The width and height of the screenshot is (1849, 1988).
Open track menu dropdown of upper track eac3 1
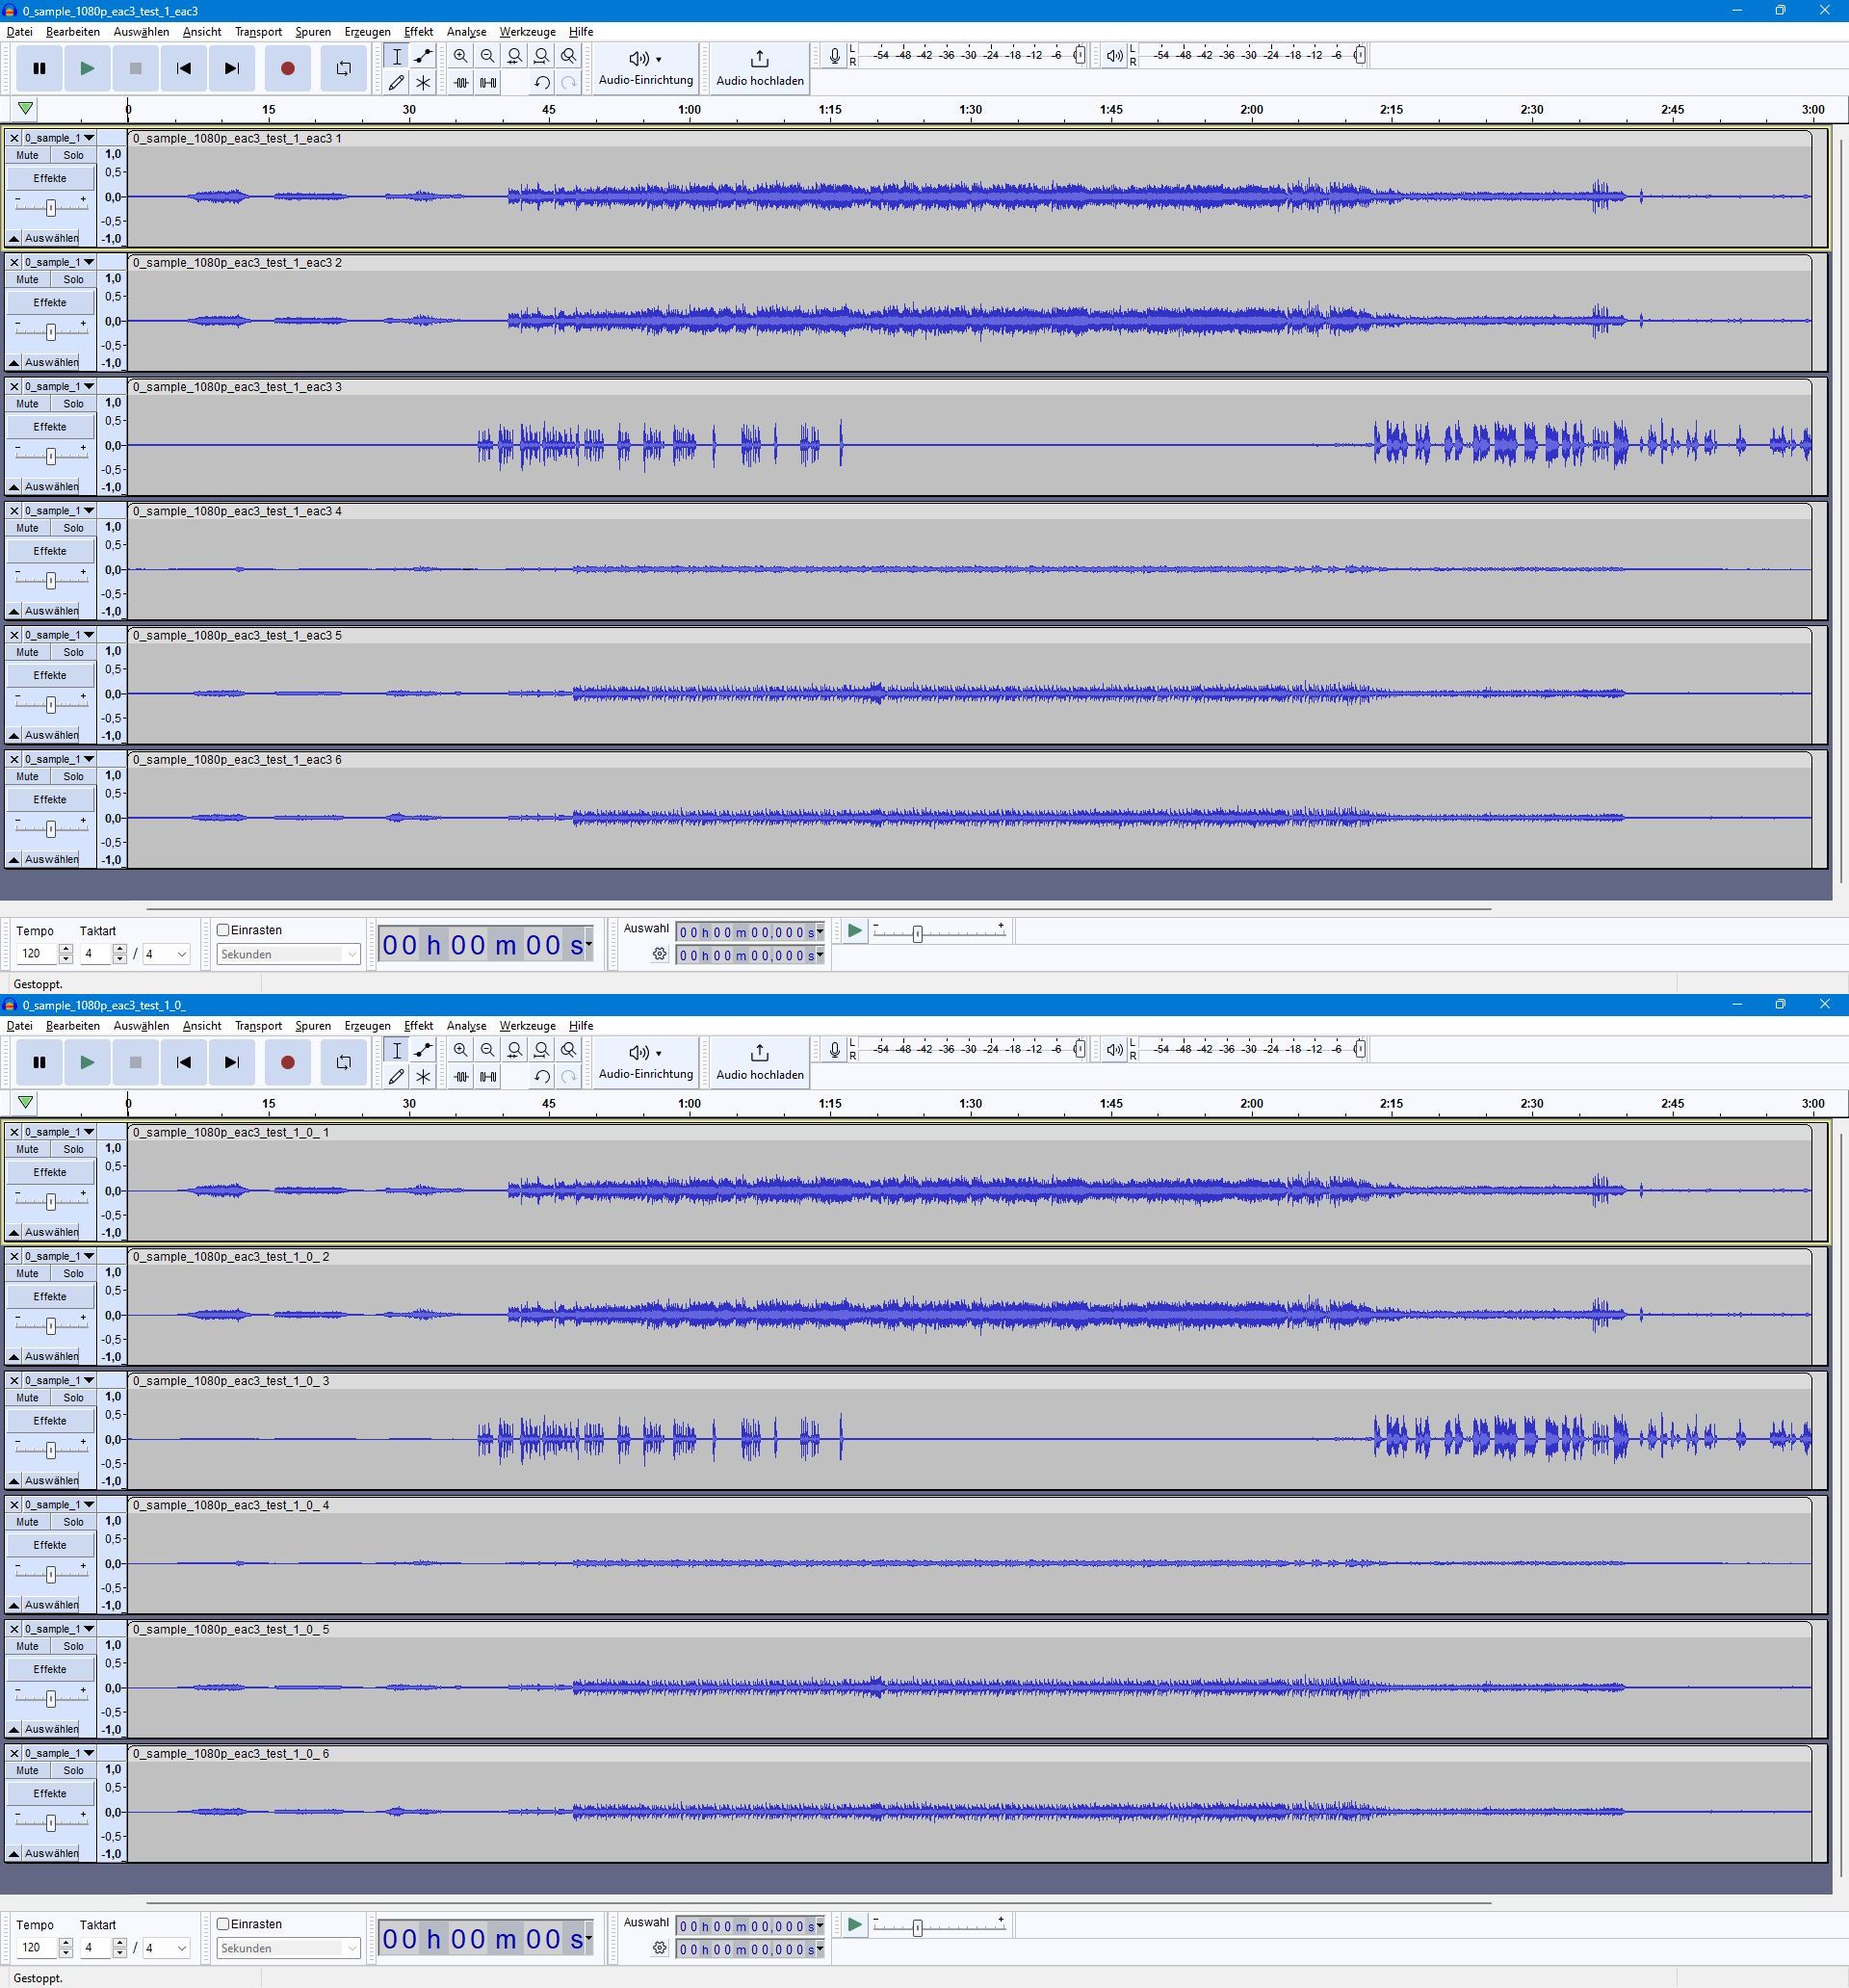pos(89,138)
